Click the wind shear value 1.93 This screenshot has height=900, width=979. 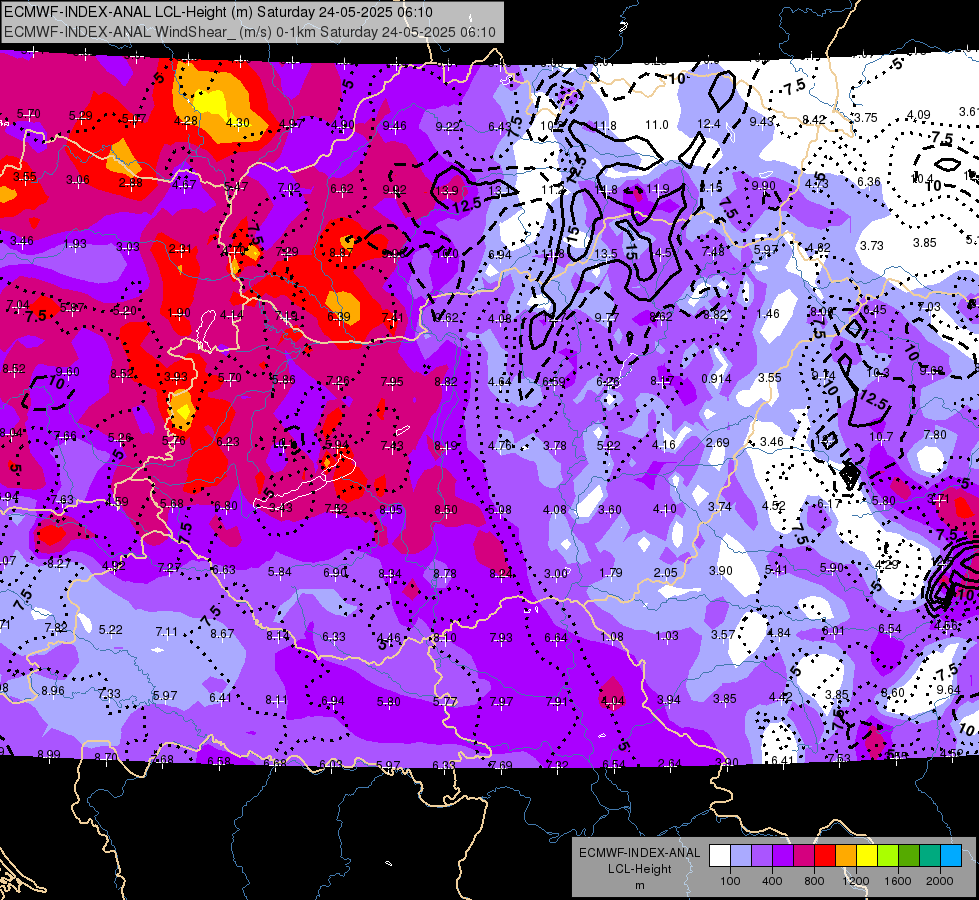click(x=75, y=244)
